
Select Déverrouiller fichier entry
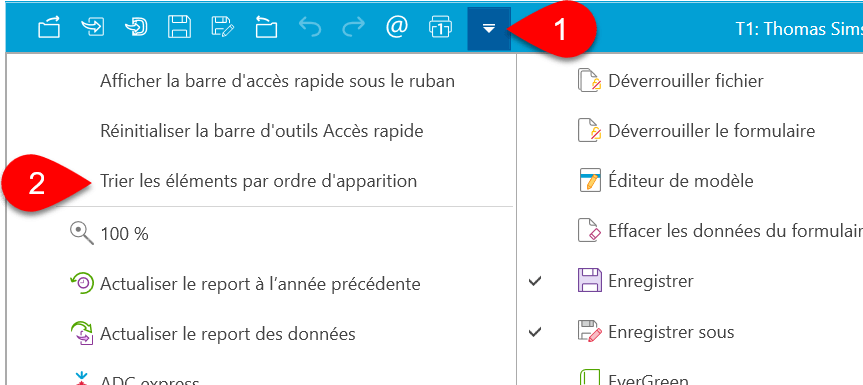(x=686, y=81)
